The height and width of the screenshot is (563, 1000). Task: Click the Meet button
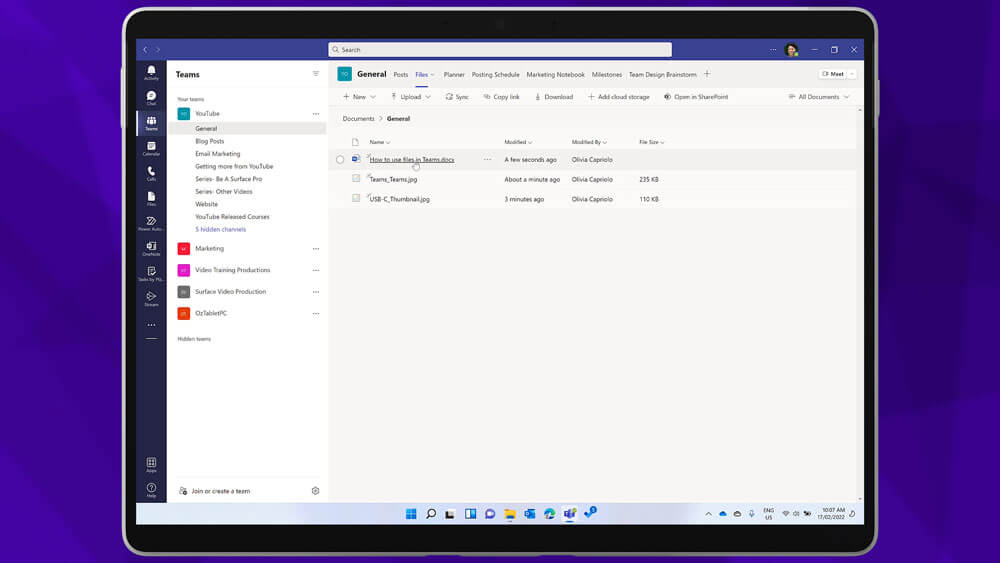coord(832,74)
